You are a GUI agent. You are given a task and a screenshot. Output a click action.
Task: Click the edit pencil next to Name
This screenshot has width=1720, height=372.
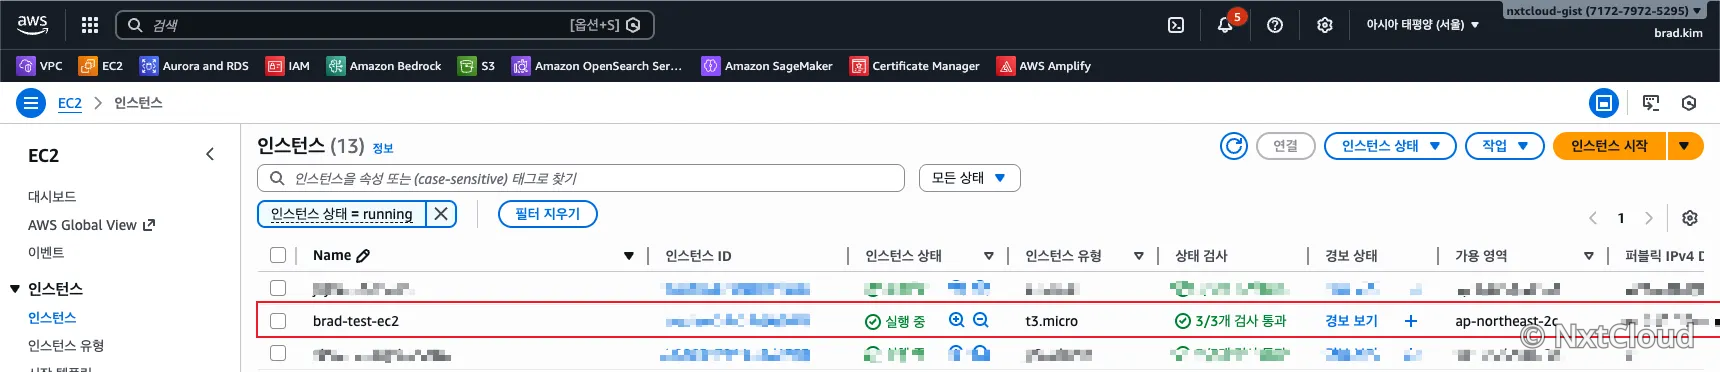point(363,256)
